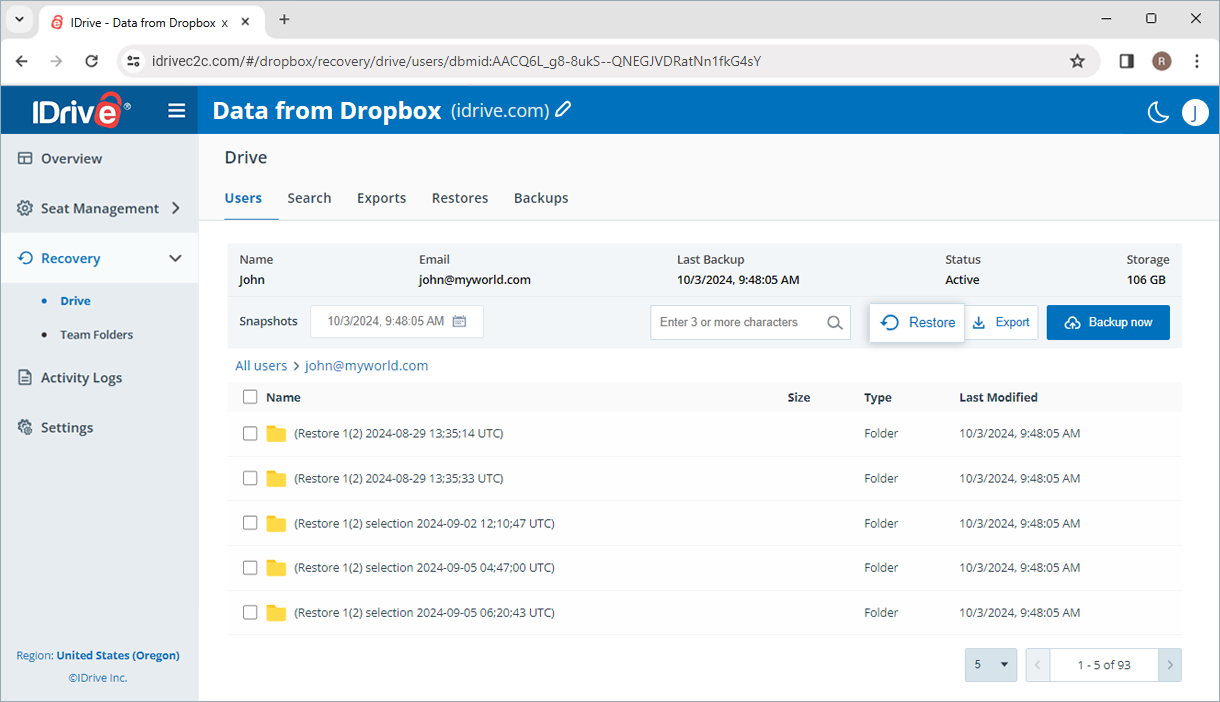Open the tab search dropdown arrow
The width and height of the screenshot is (1220, 702).
point(18,19)
